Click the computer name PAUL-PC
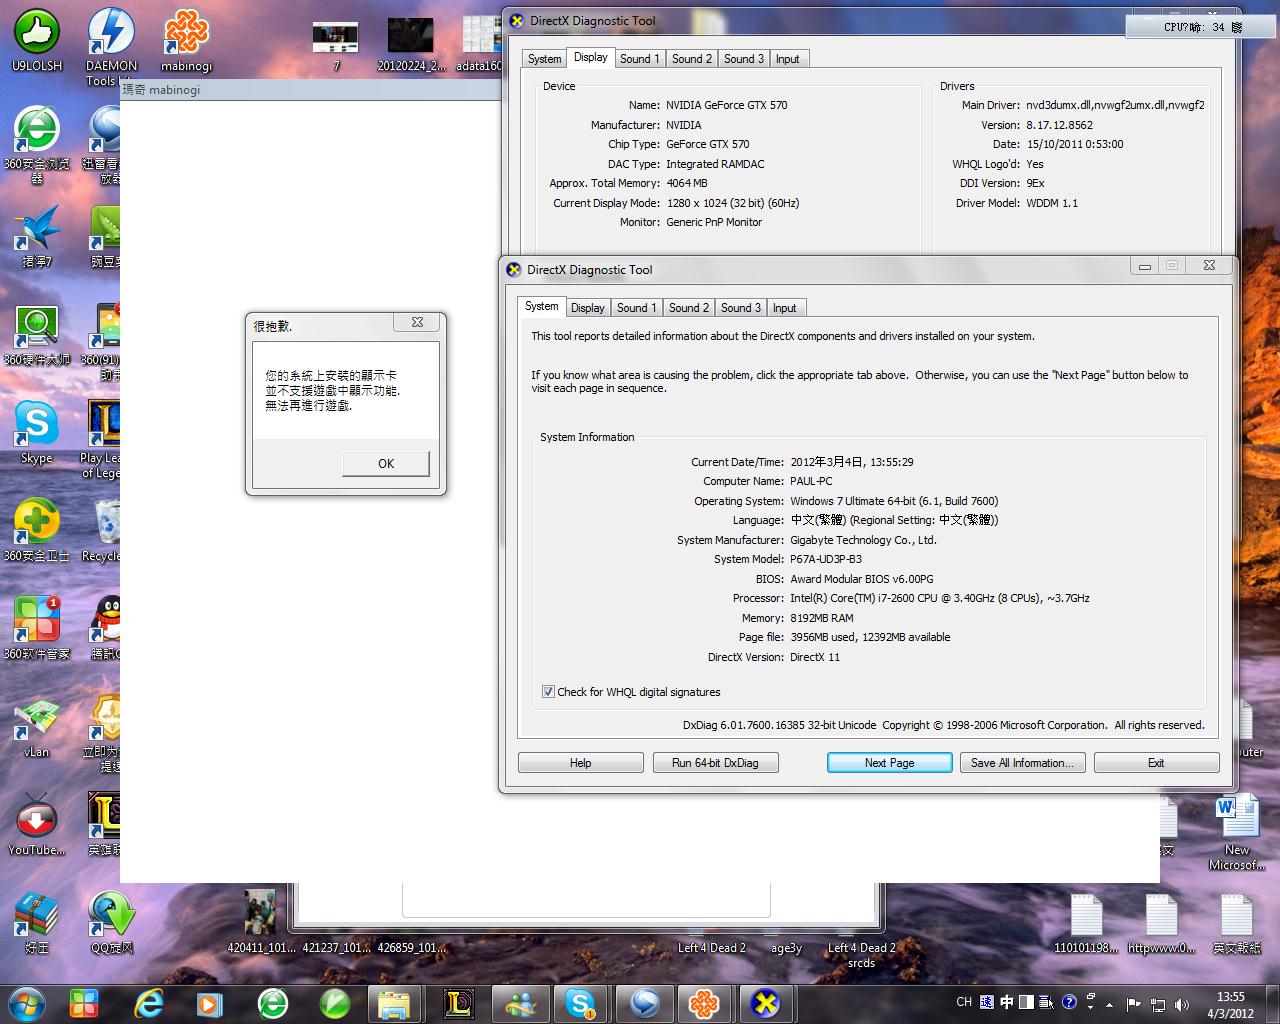 (x=811, y=481)
